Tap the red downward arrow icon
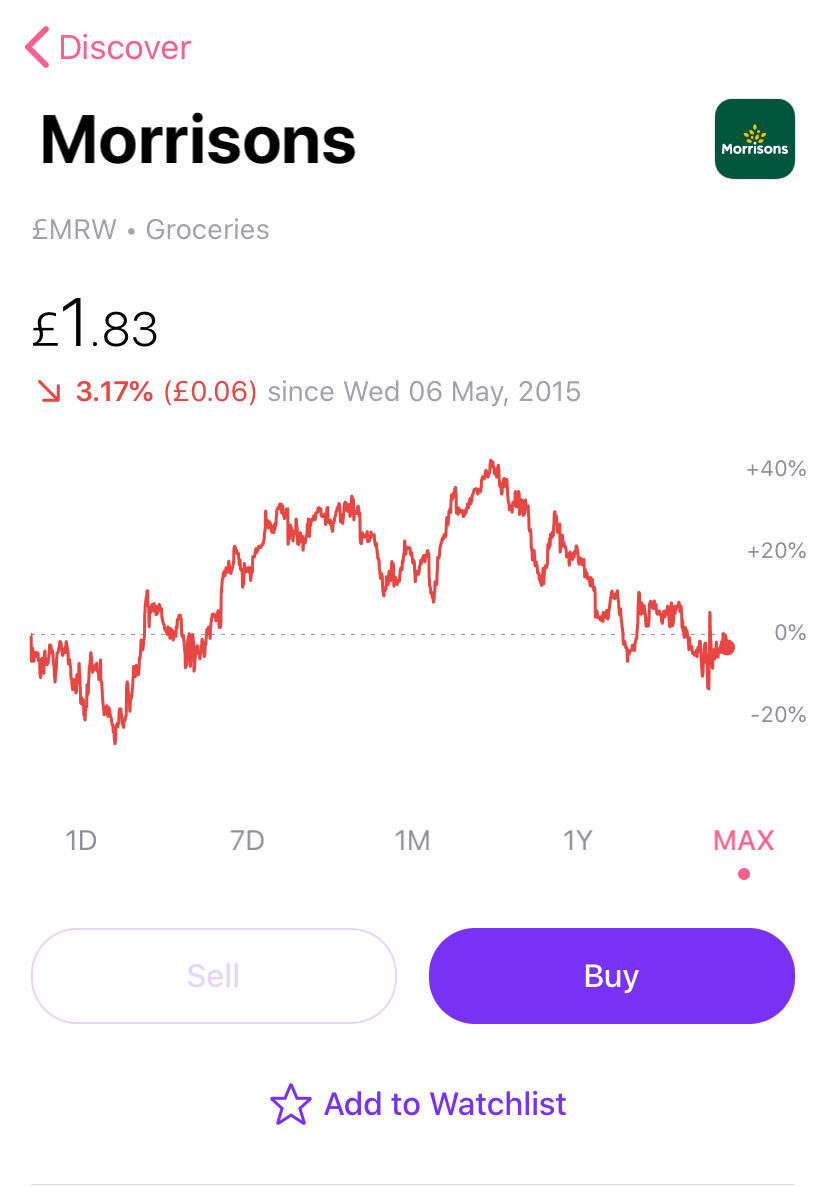Viewport: 819px width, 1187px height. 50,391
